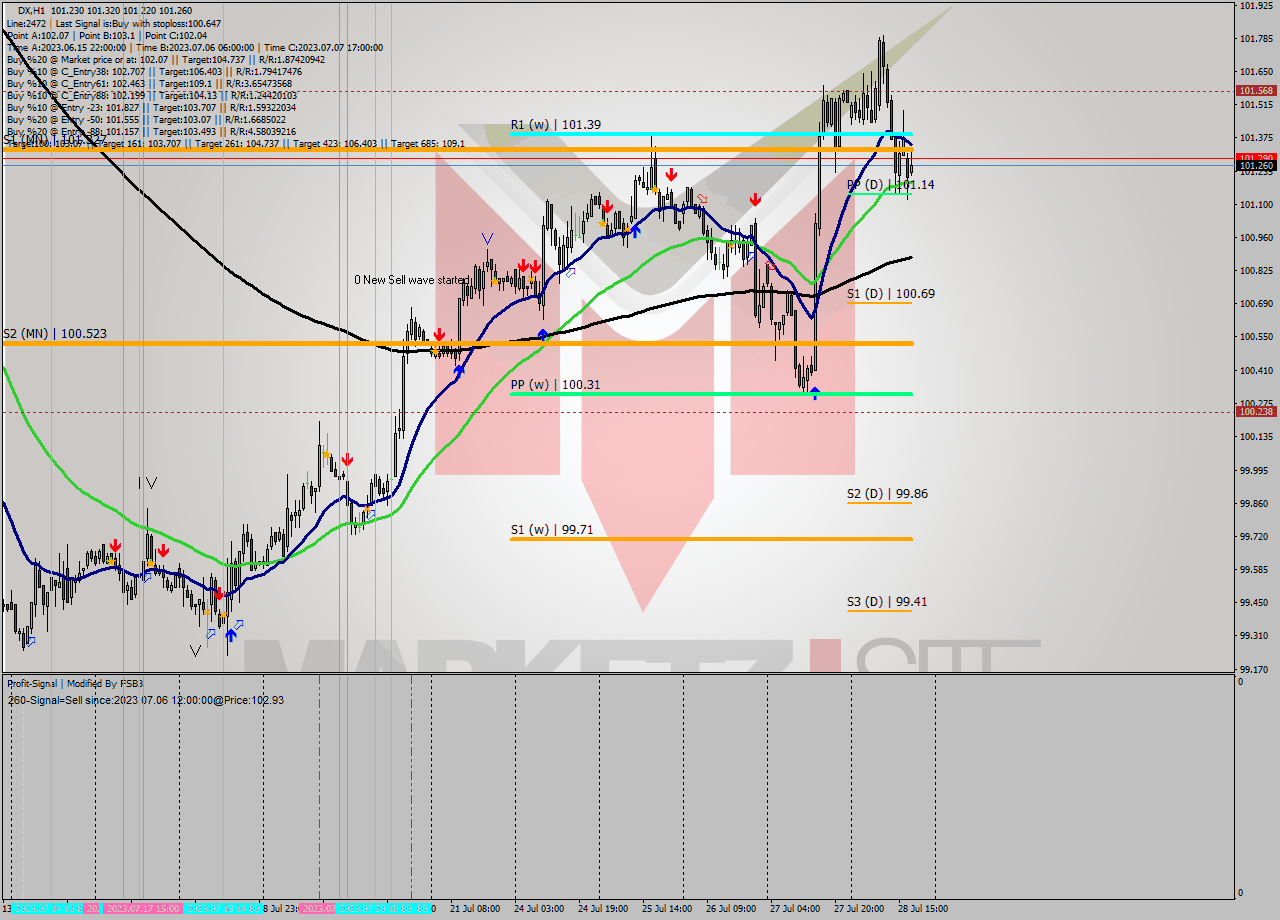Click the '21 Jul 08:00' time axis label
1280x920 pixels.
pyautogui.click(x=475, y=909)
